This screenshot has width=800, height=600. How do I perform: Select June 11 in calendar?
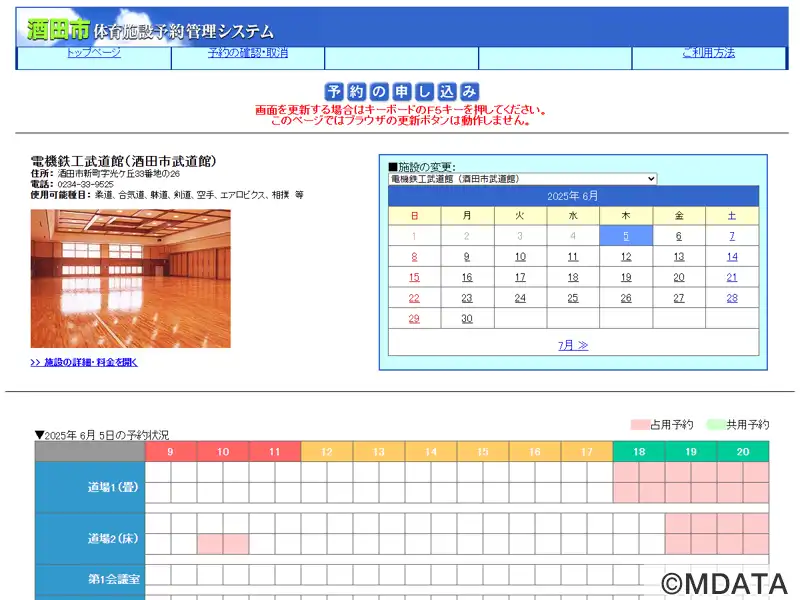[573, 257]
